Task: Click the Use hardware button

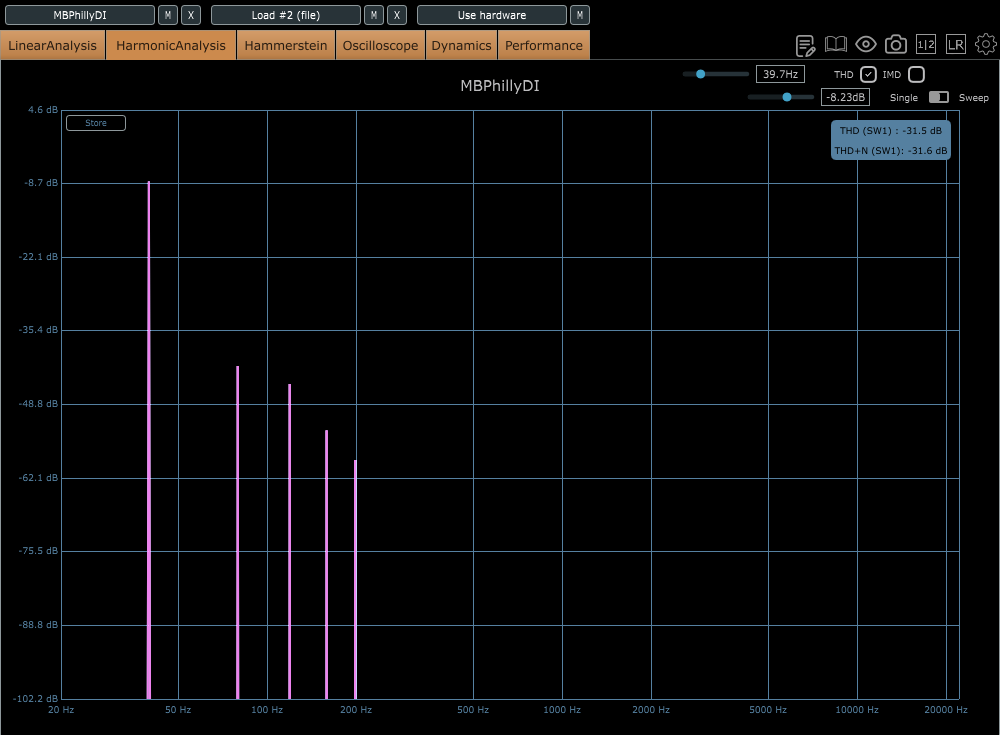Action: point(492,15)
